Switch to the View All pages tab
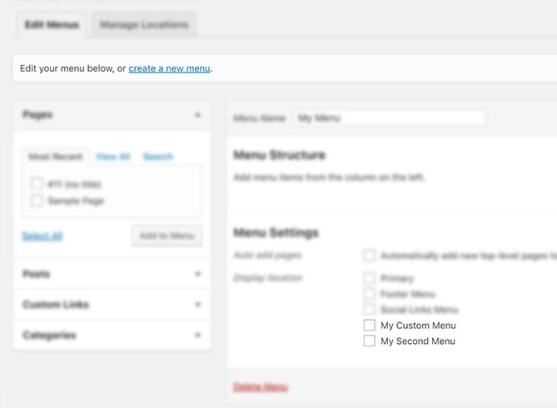The width and height of the screenshot is (557, 408). (113, 156)
